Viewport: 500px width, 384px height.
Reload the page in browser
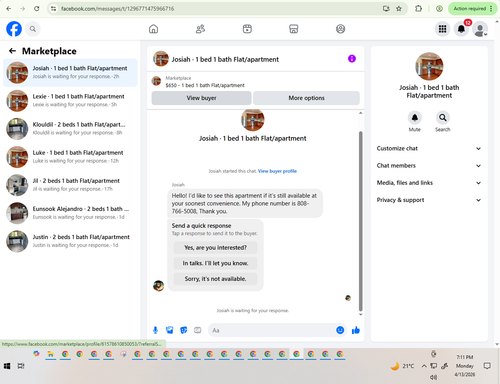37,9
